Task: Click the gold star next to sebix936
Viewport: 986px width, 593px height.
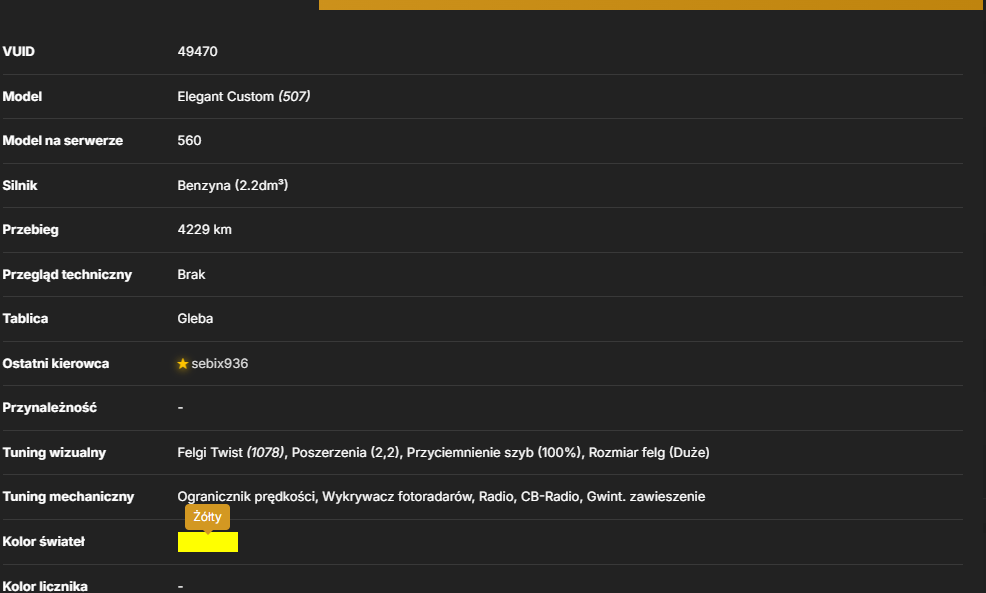Action: pos(183,363)
